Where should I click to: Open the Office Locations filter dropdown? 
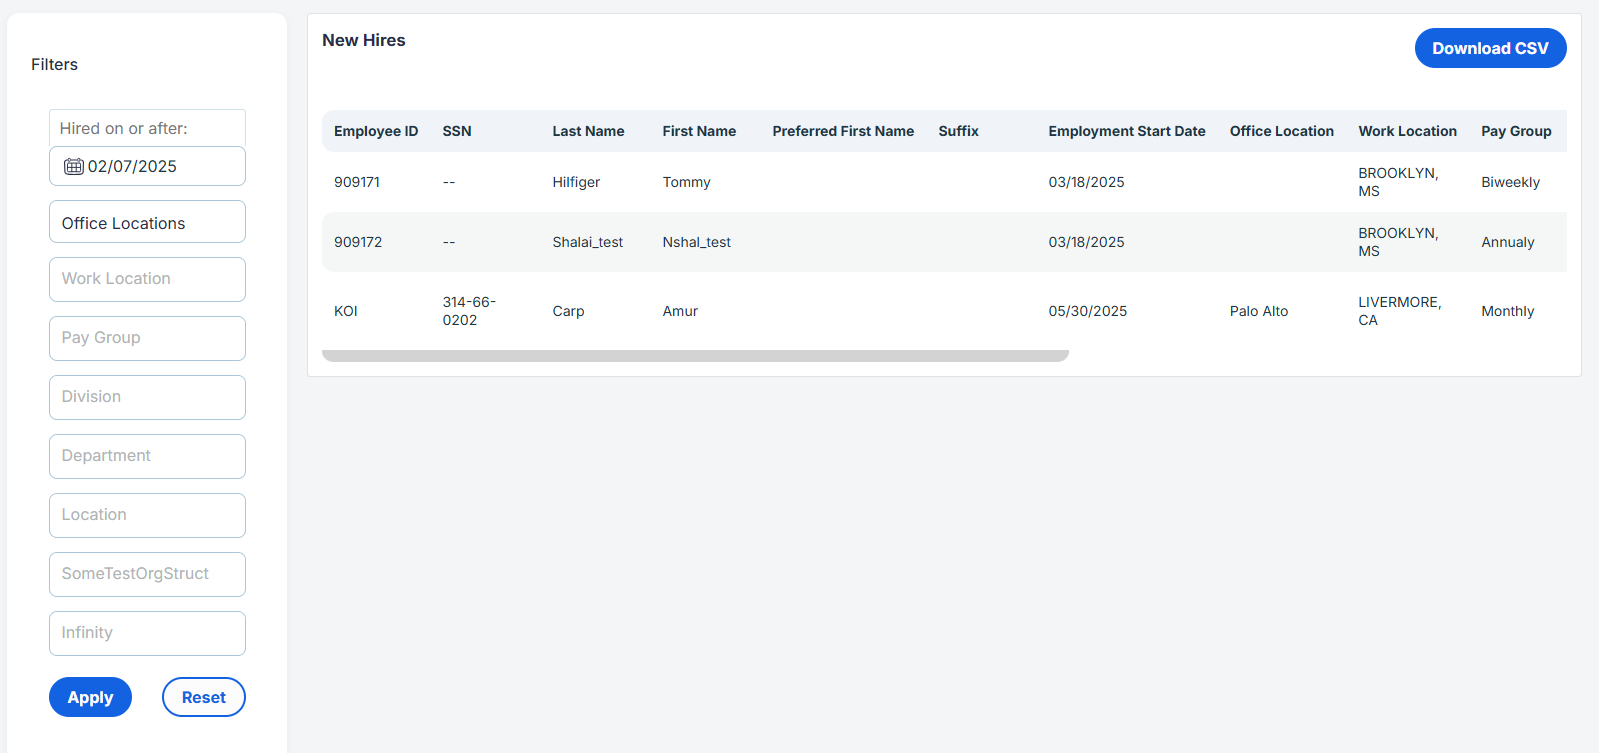(x=147, y=222)
